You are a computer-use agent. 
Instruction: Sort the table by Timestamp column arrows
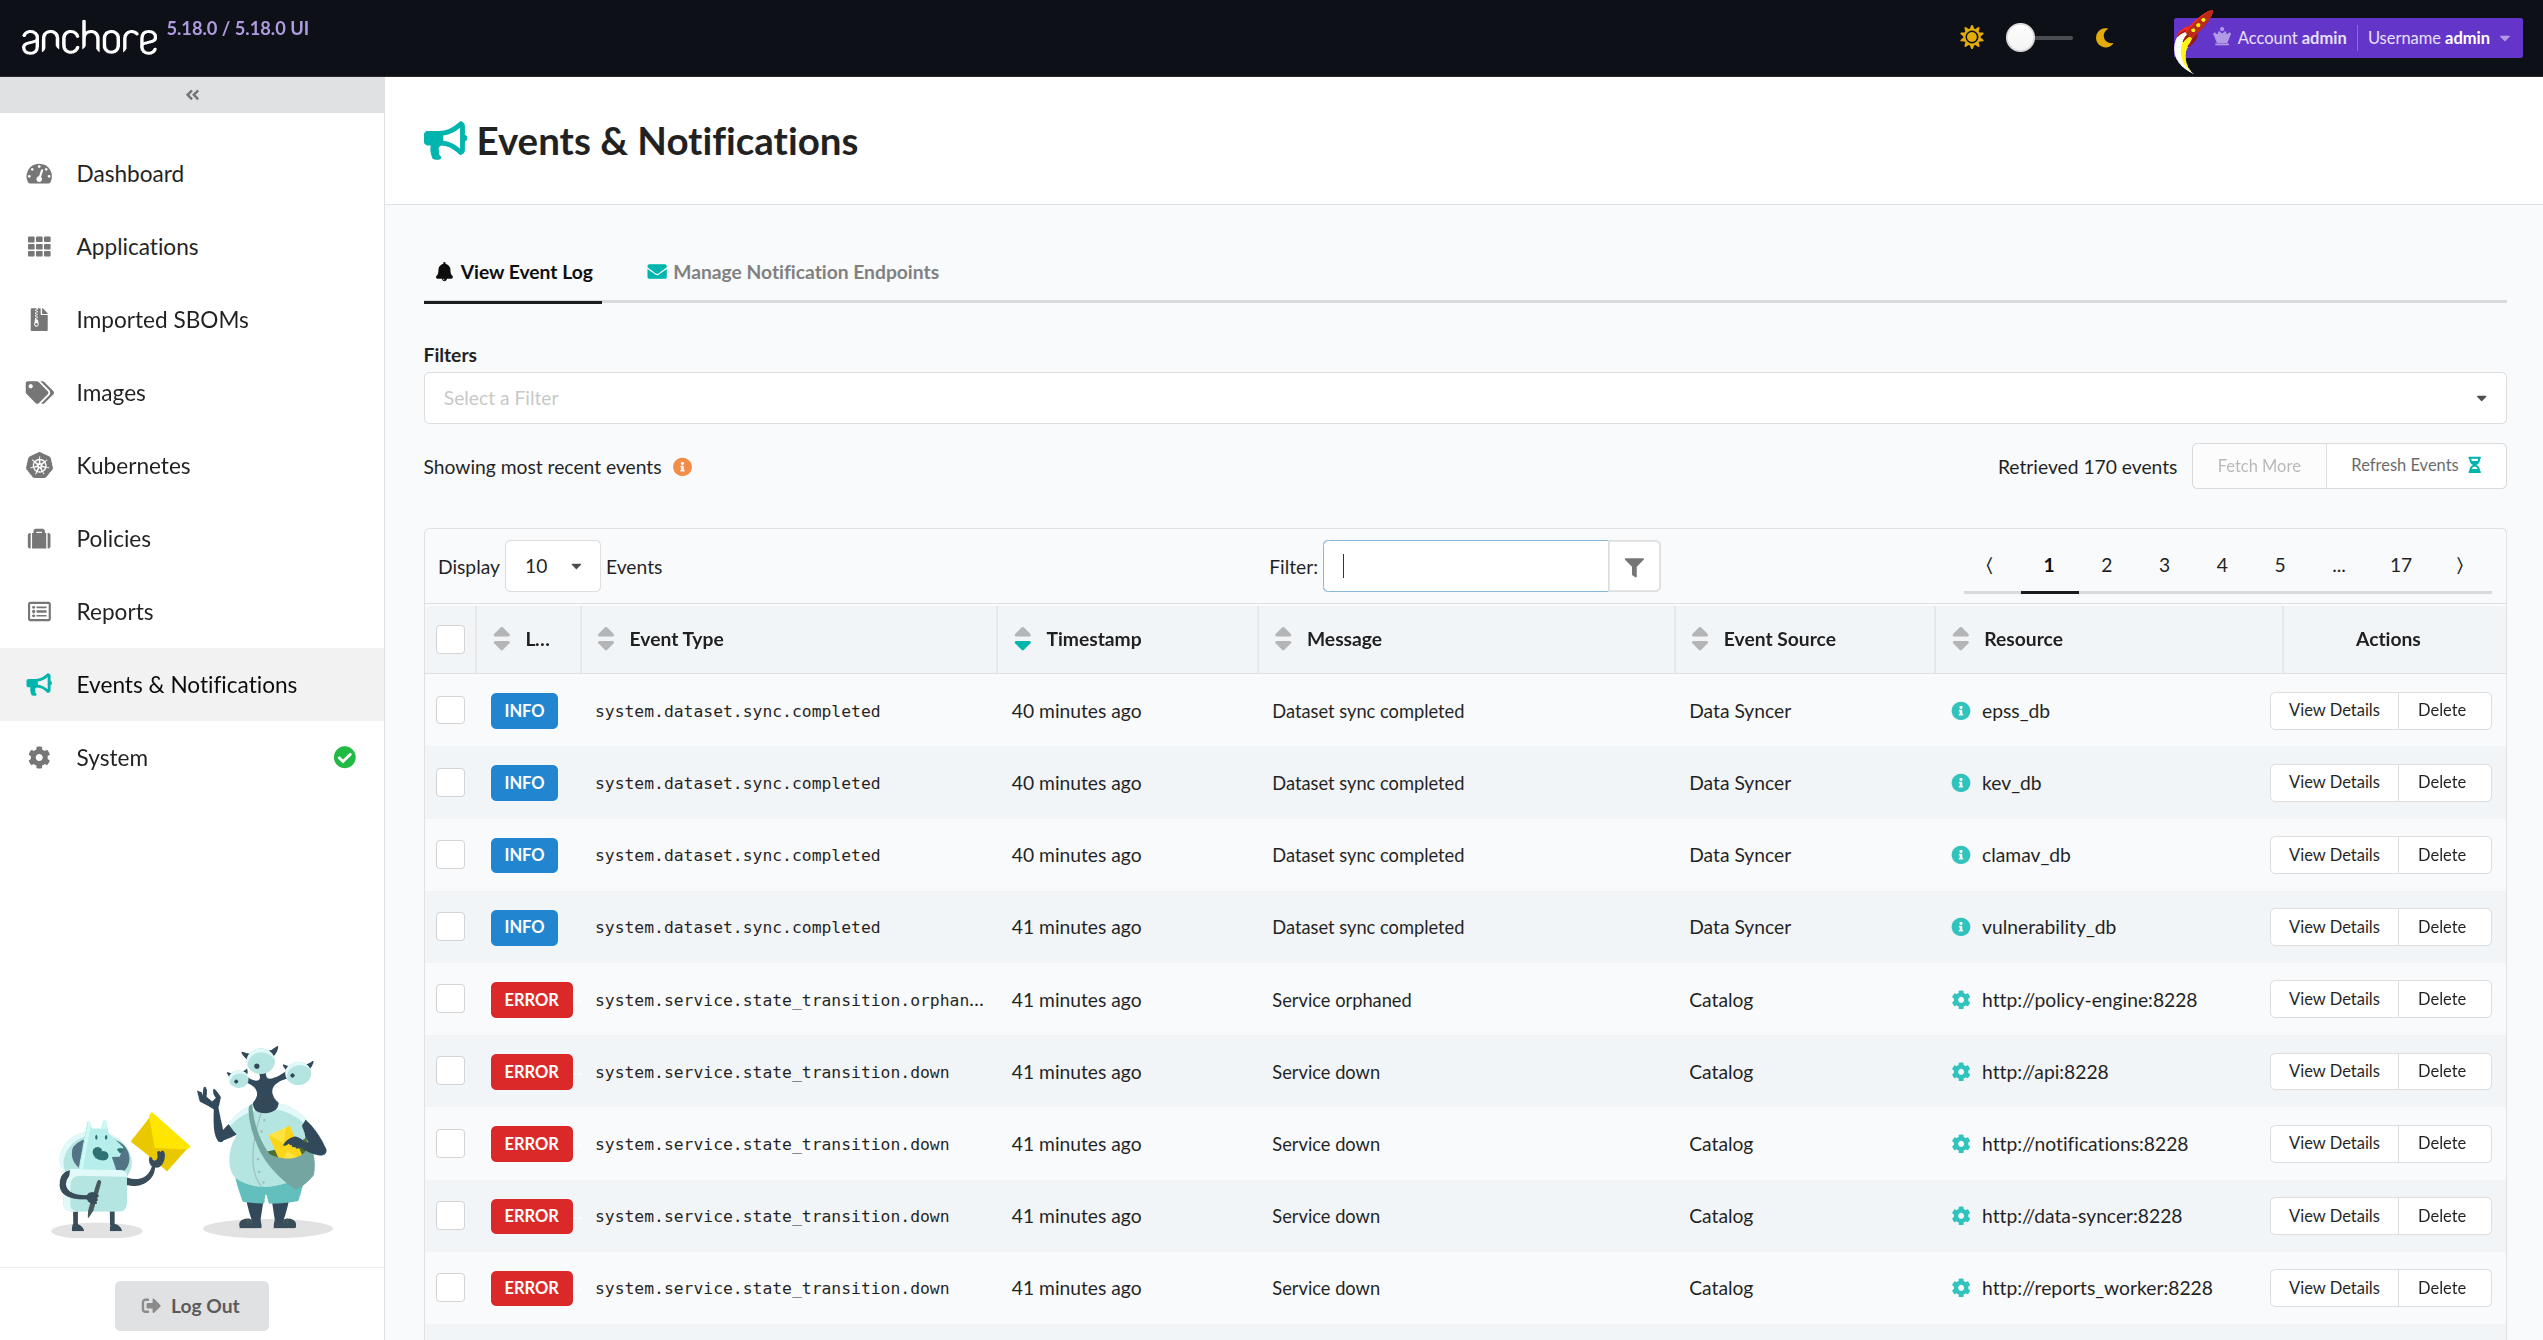(1022, 639)
